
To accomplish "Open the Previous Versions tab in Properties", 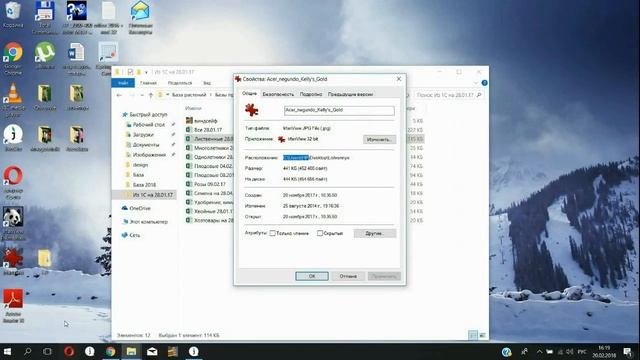I will point(350,94).
